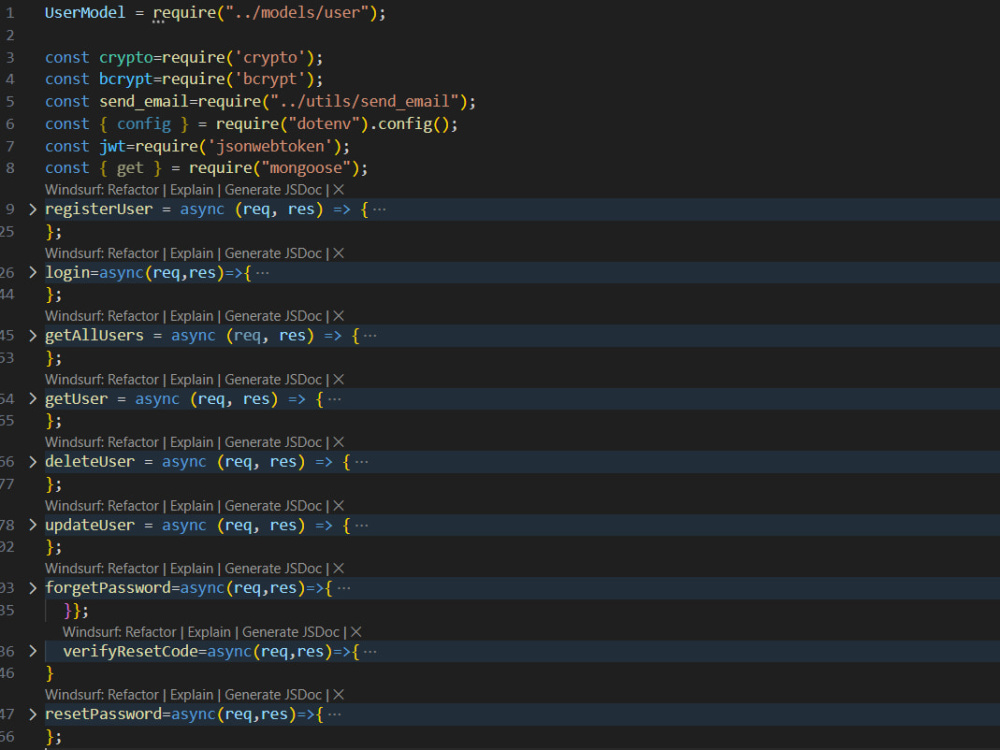Close the code lens above getUser
Screen dimensions: 1000x750
[339, 379]
